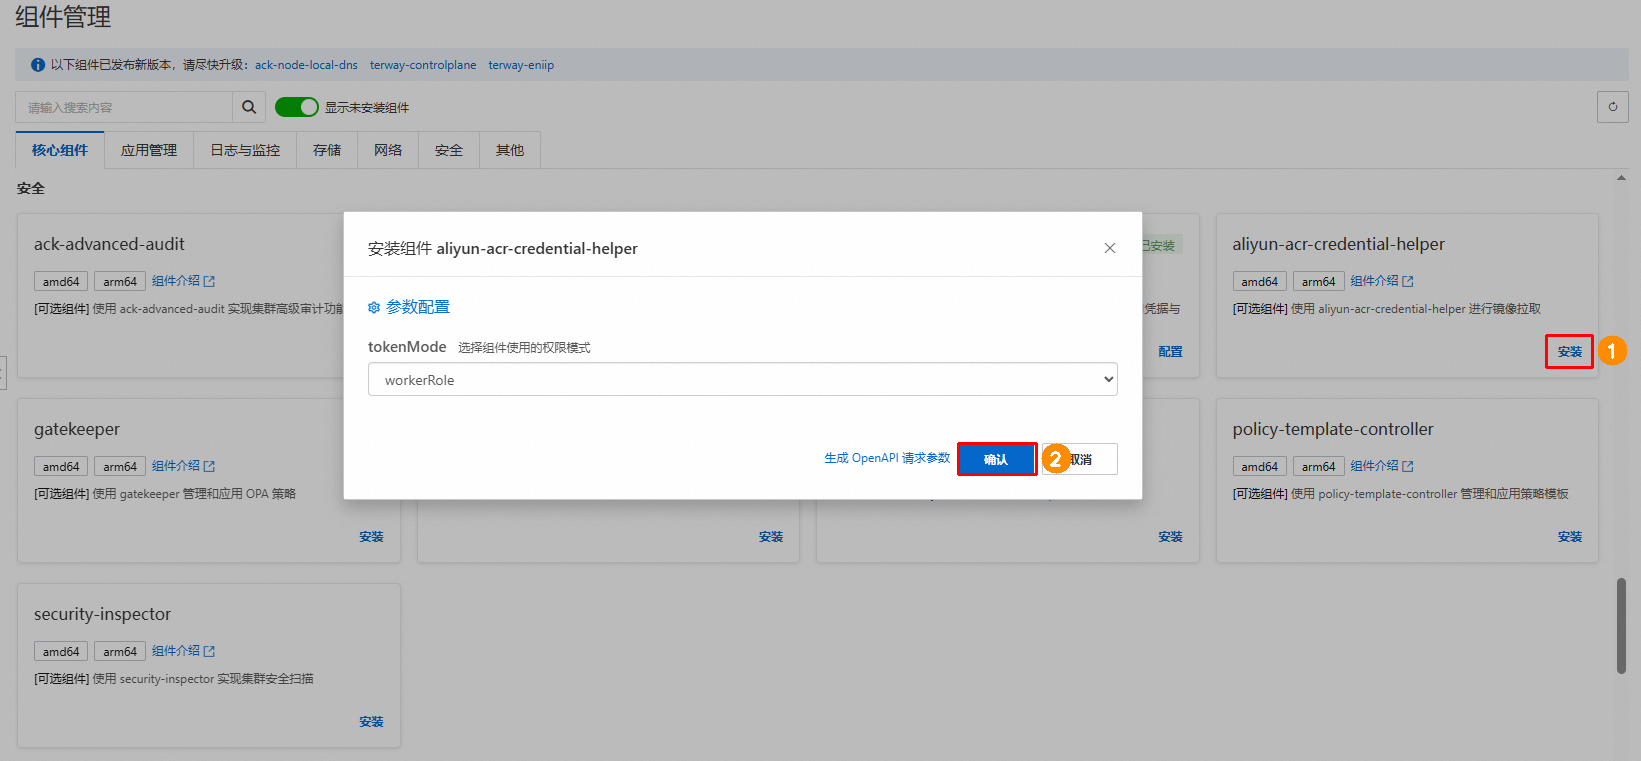The height and width of the screenshot is (761, 1641).
Task: Click 安装 on security-inspector card
Action: (372, 722)
